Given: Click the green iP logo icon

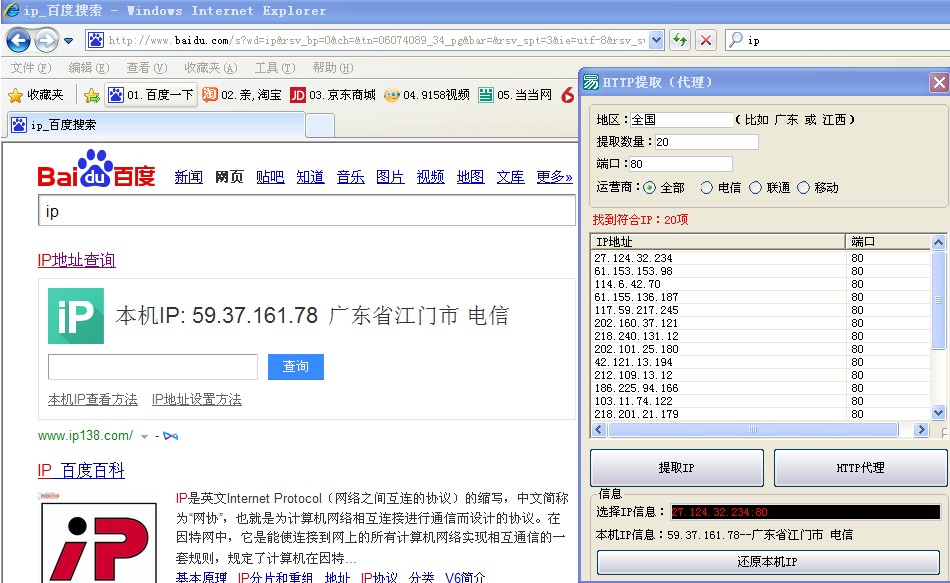Looking at the screenshot, I should 76,316.
